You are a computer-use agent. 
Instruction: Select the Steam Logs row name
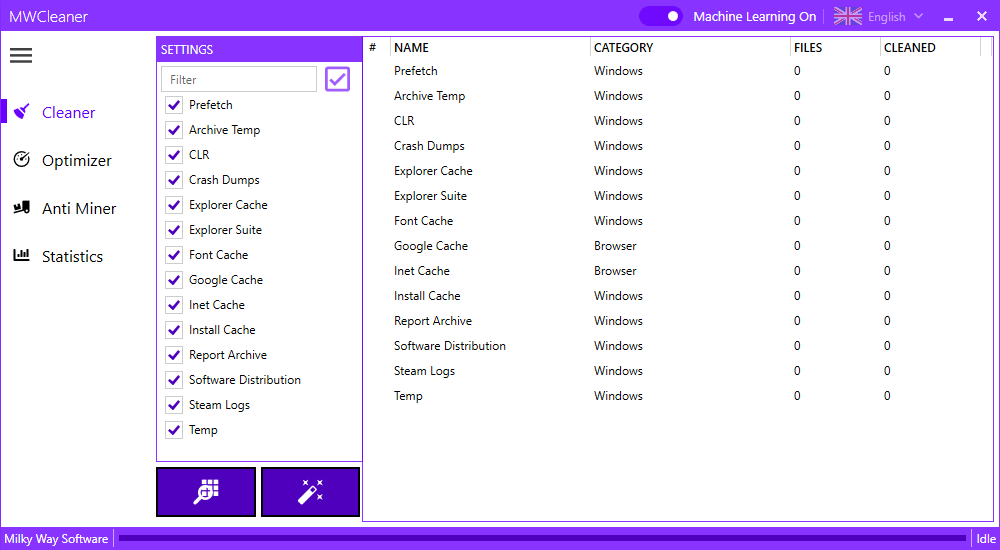tap(424, 371)
